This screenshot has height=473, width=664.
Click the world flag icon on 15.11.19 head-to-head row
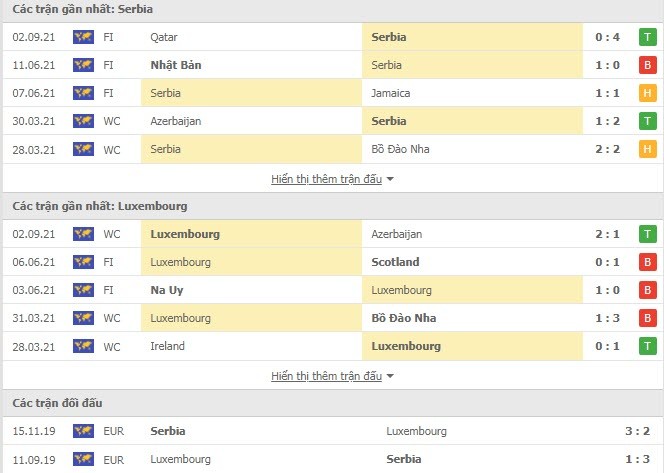83,431
